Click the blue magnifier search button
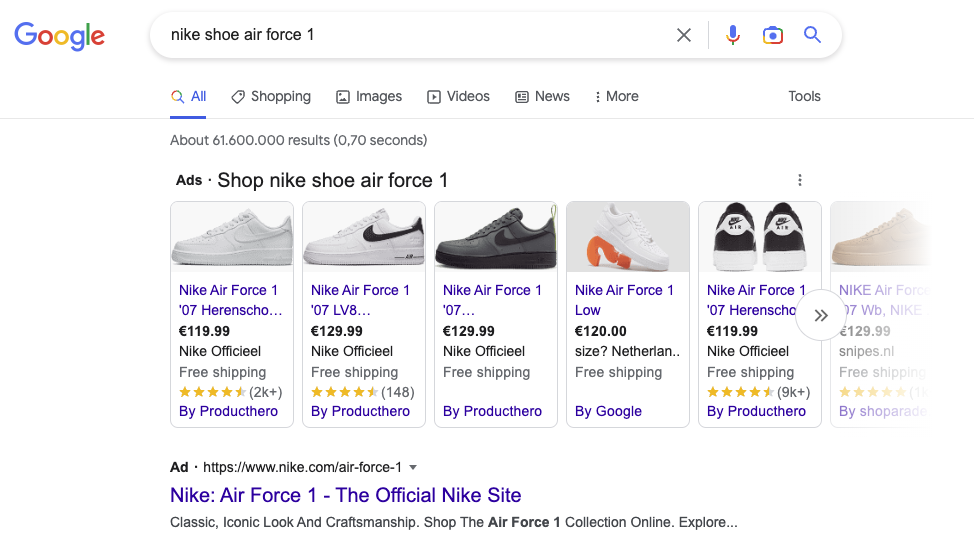 coord(812,35)
